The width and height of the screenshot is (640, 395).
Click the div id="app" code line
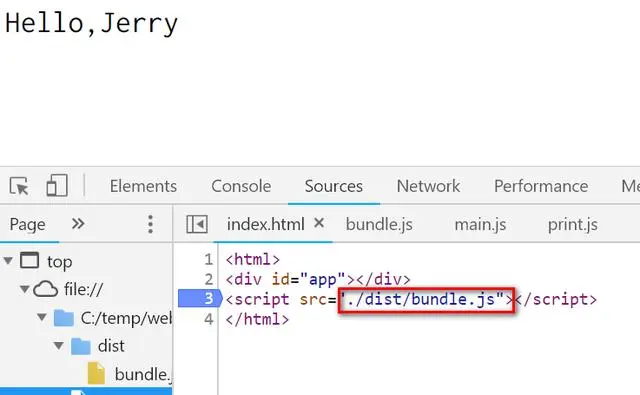point(318,280)
